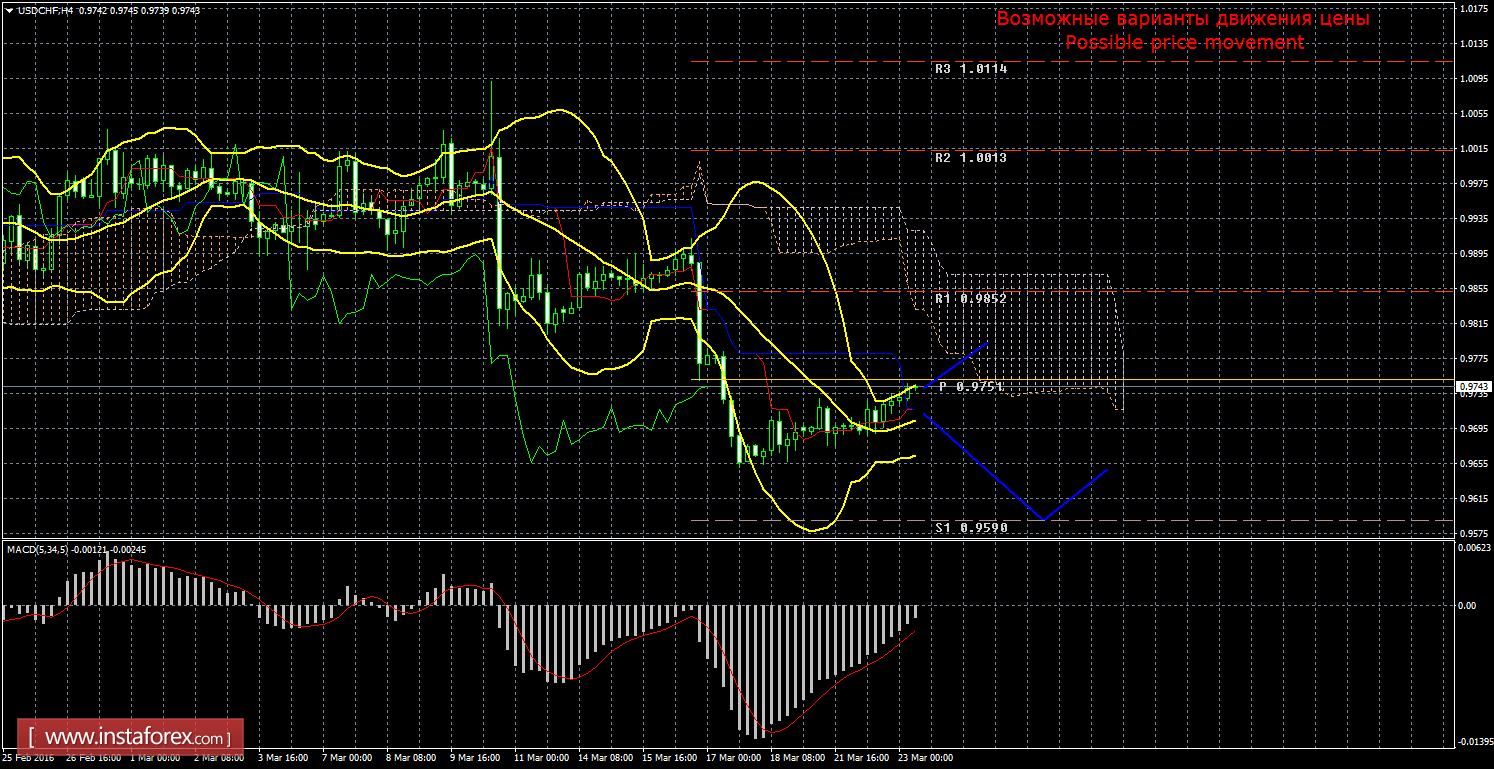Click the '2 Mar 08:00' time label
The width and height of the screenshot is (1494, 769).
218,759
